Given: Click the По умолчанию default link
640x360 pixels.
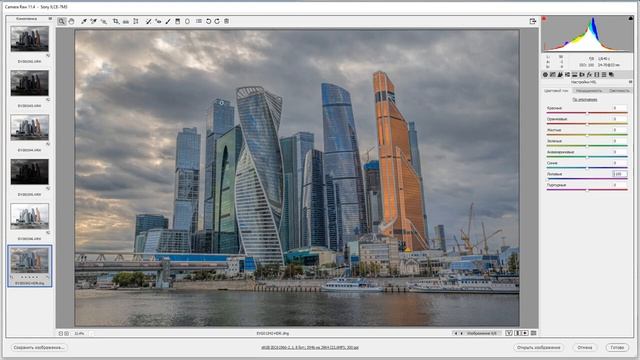Looking at the screenshot, I should point(584,99).
